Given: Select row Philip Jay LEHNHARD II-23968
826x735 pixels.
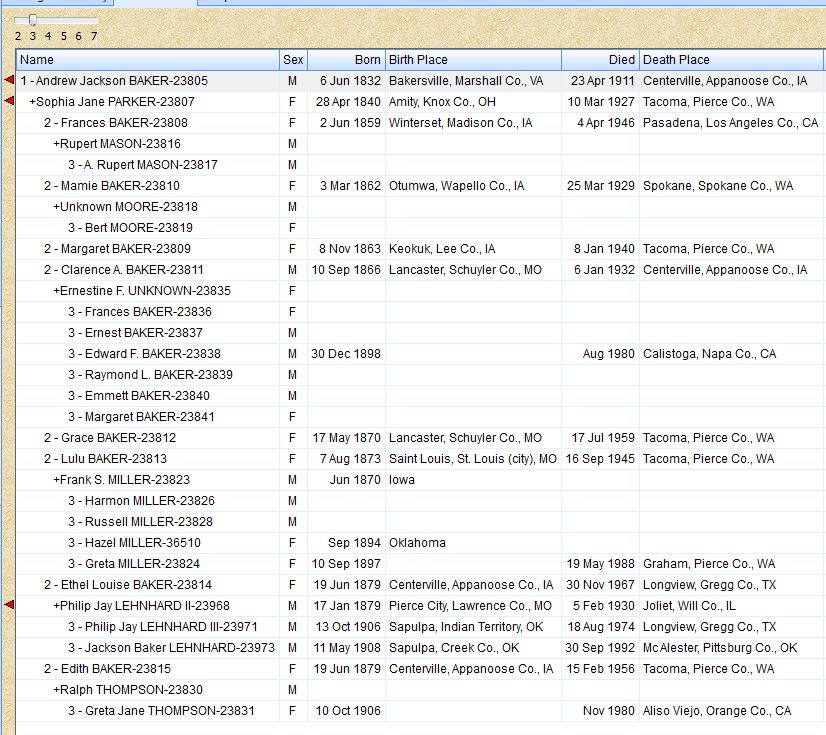Looking at the screenshot, I should pyautogui.click(x=420, y=606).
